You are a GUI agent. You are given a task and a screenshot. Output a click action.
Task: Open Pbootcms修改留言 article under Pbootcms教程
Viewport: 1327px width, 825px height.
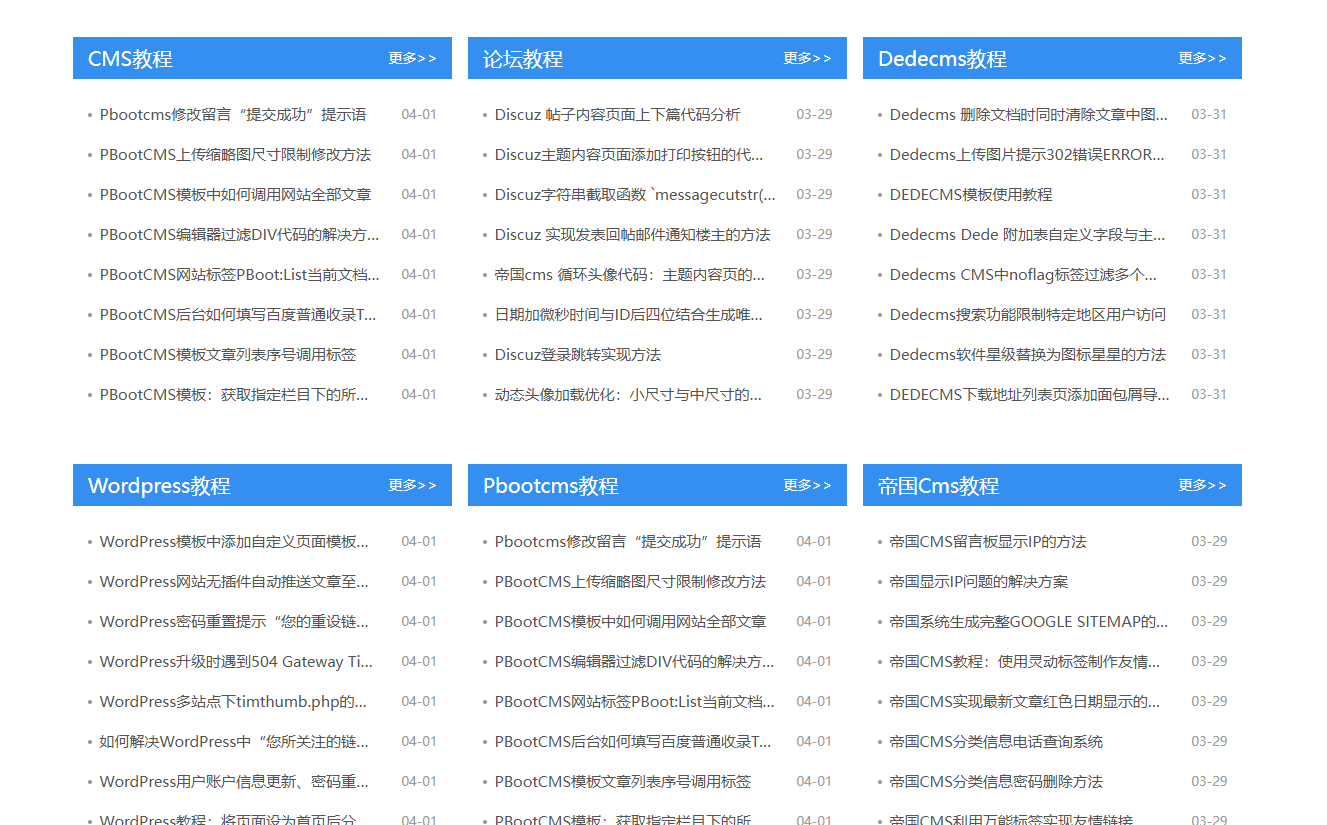(x=628, y=542)
